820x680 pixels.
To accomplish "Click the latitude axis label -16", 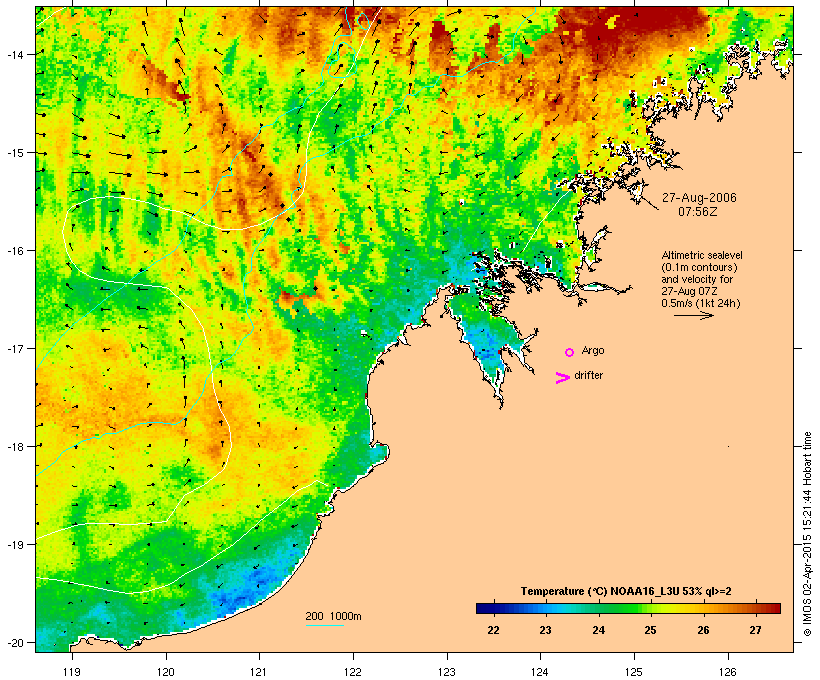I will (15, 251).
